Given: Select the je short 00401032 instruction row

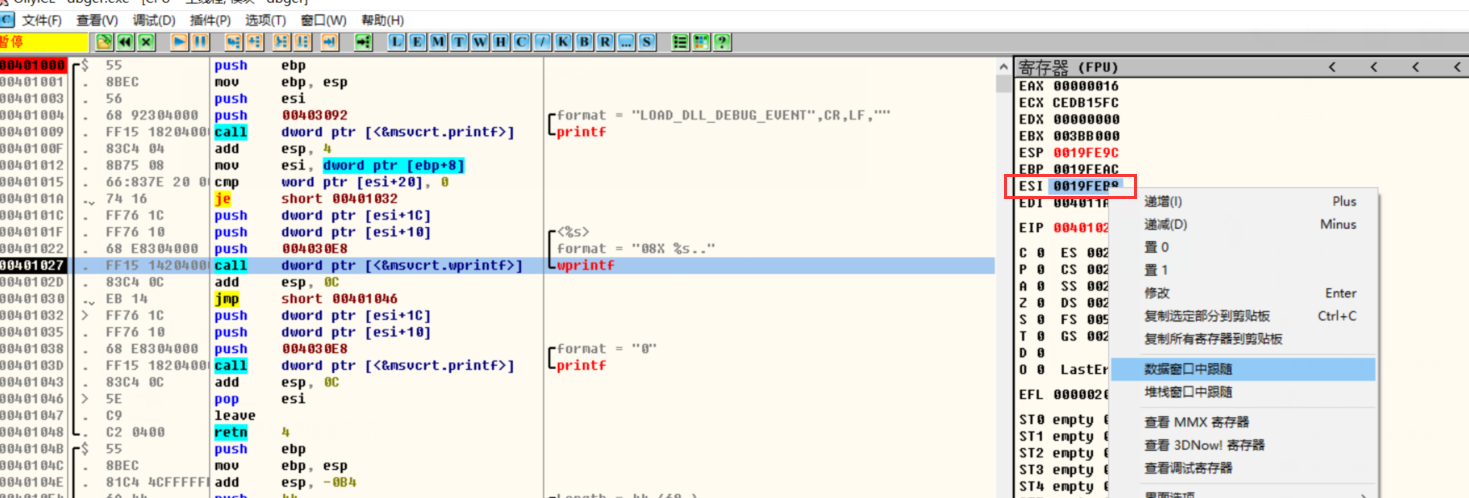Looking at the screenshot, I should tap(497, 199).
